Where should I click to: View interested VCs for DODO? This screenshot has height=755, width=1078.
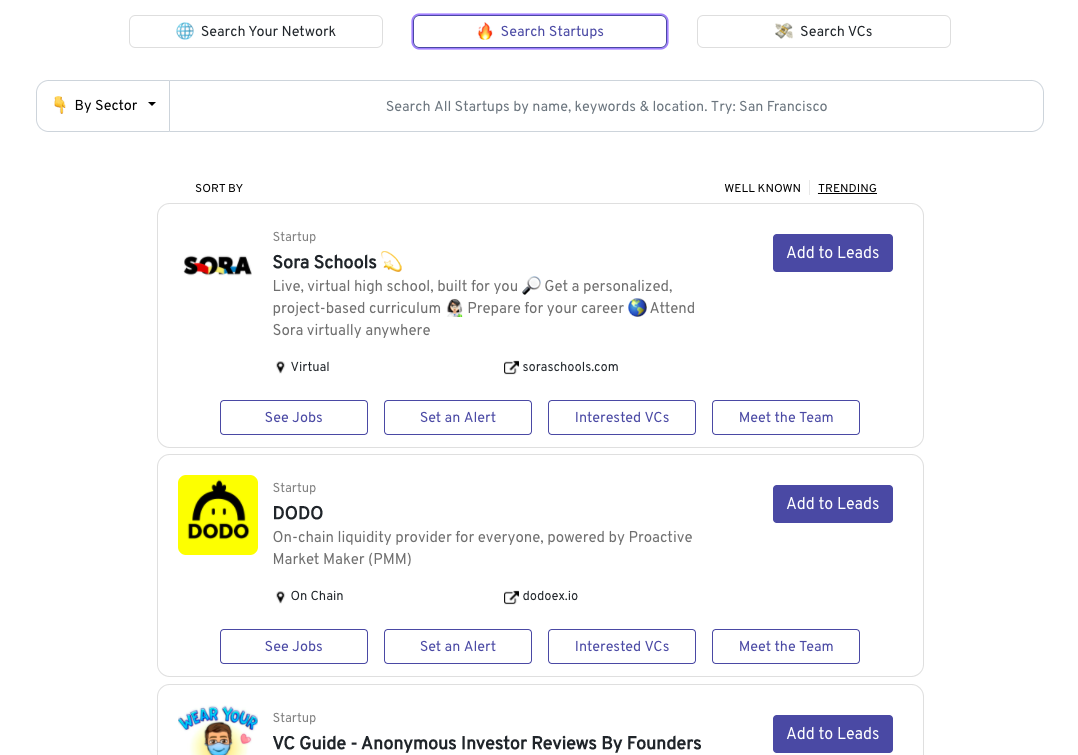[622, 647]
